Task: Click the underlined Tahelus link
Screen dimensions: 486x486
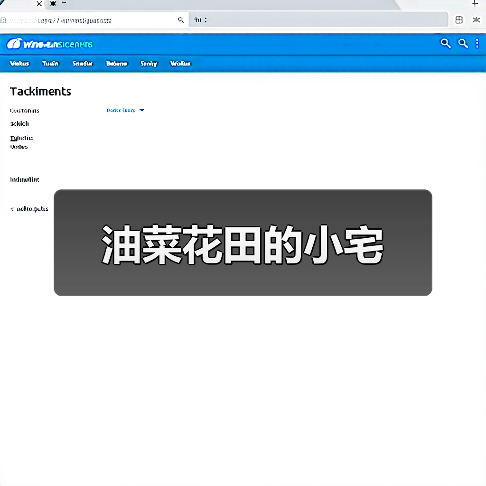Action: [22, 138]
